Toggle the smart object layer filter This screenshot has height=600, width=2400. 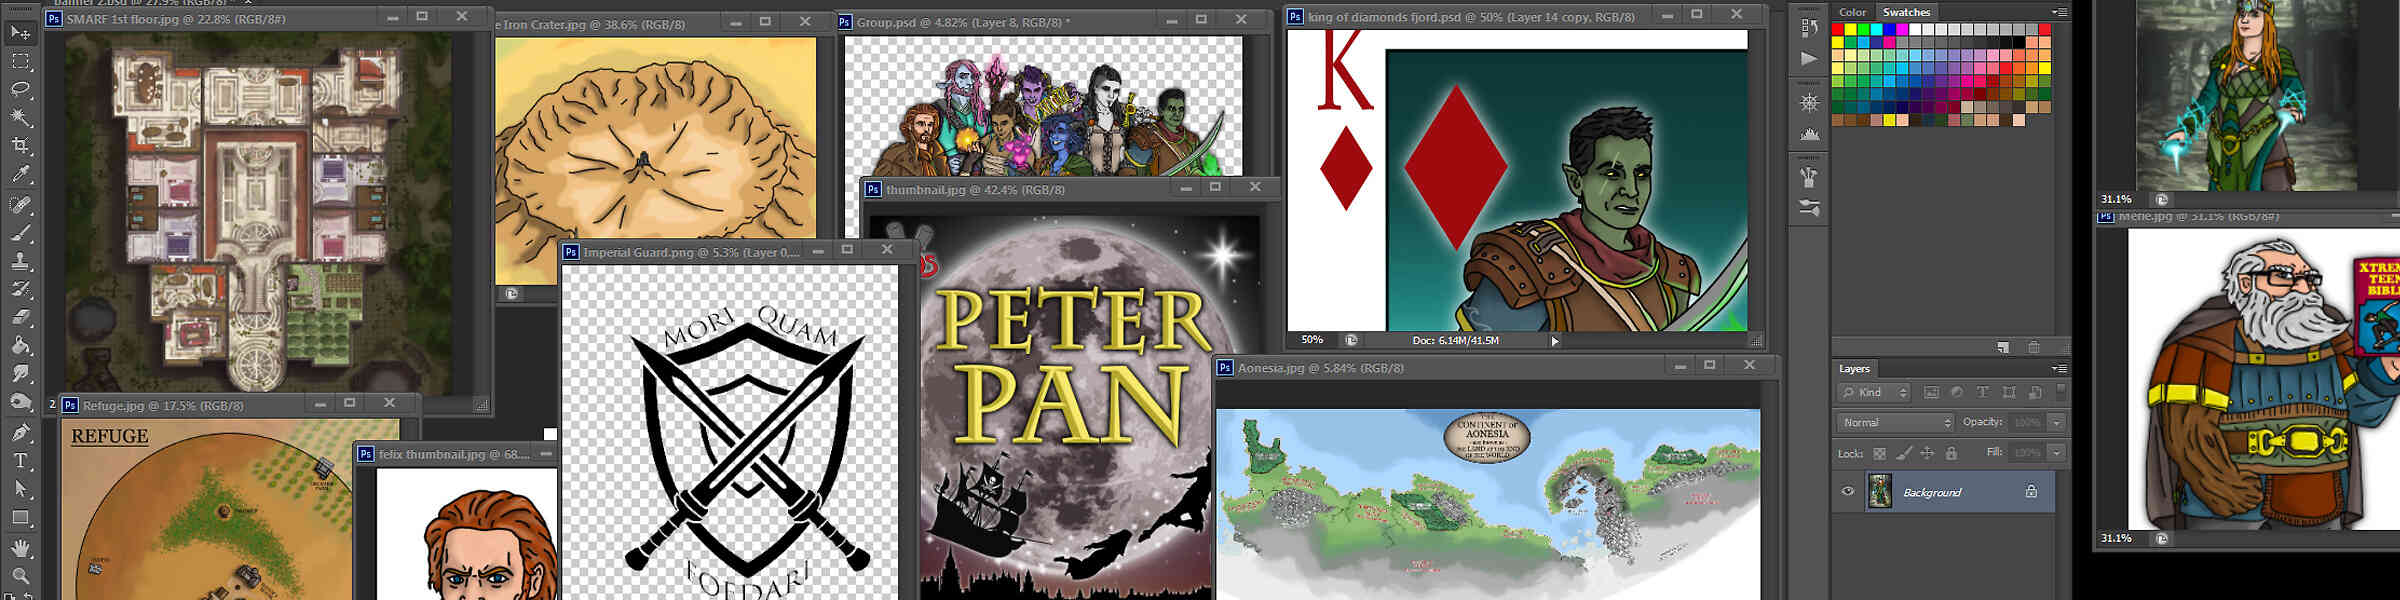[x=2035, y=393]
